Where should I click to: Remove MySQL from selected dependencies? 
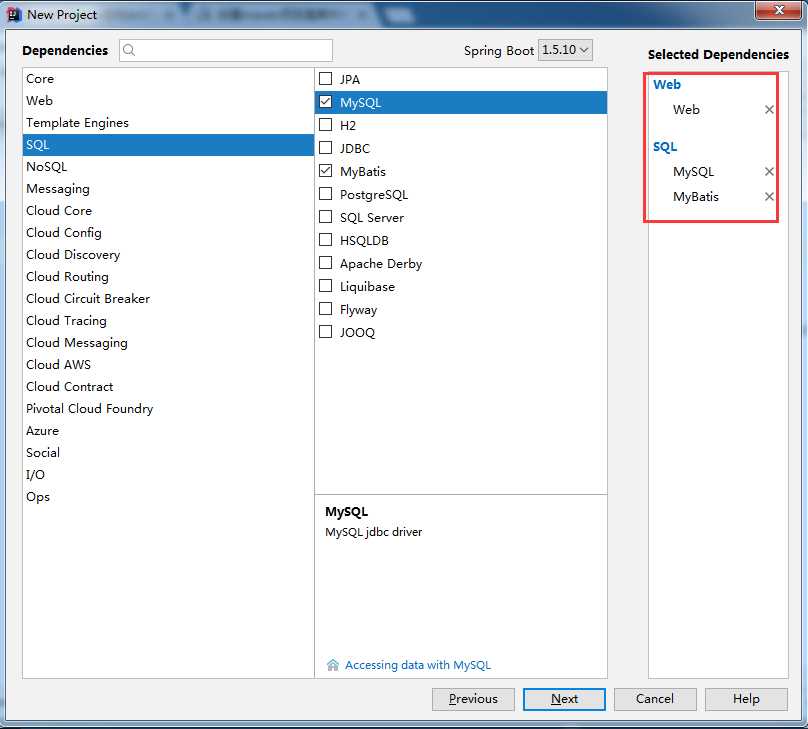[769, 171]
